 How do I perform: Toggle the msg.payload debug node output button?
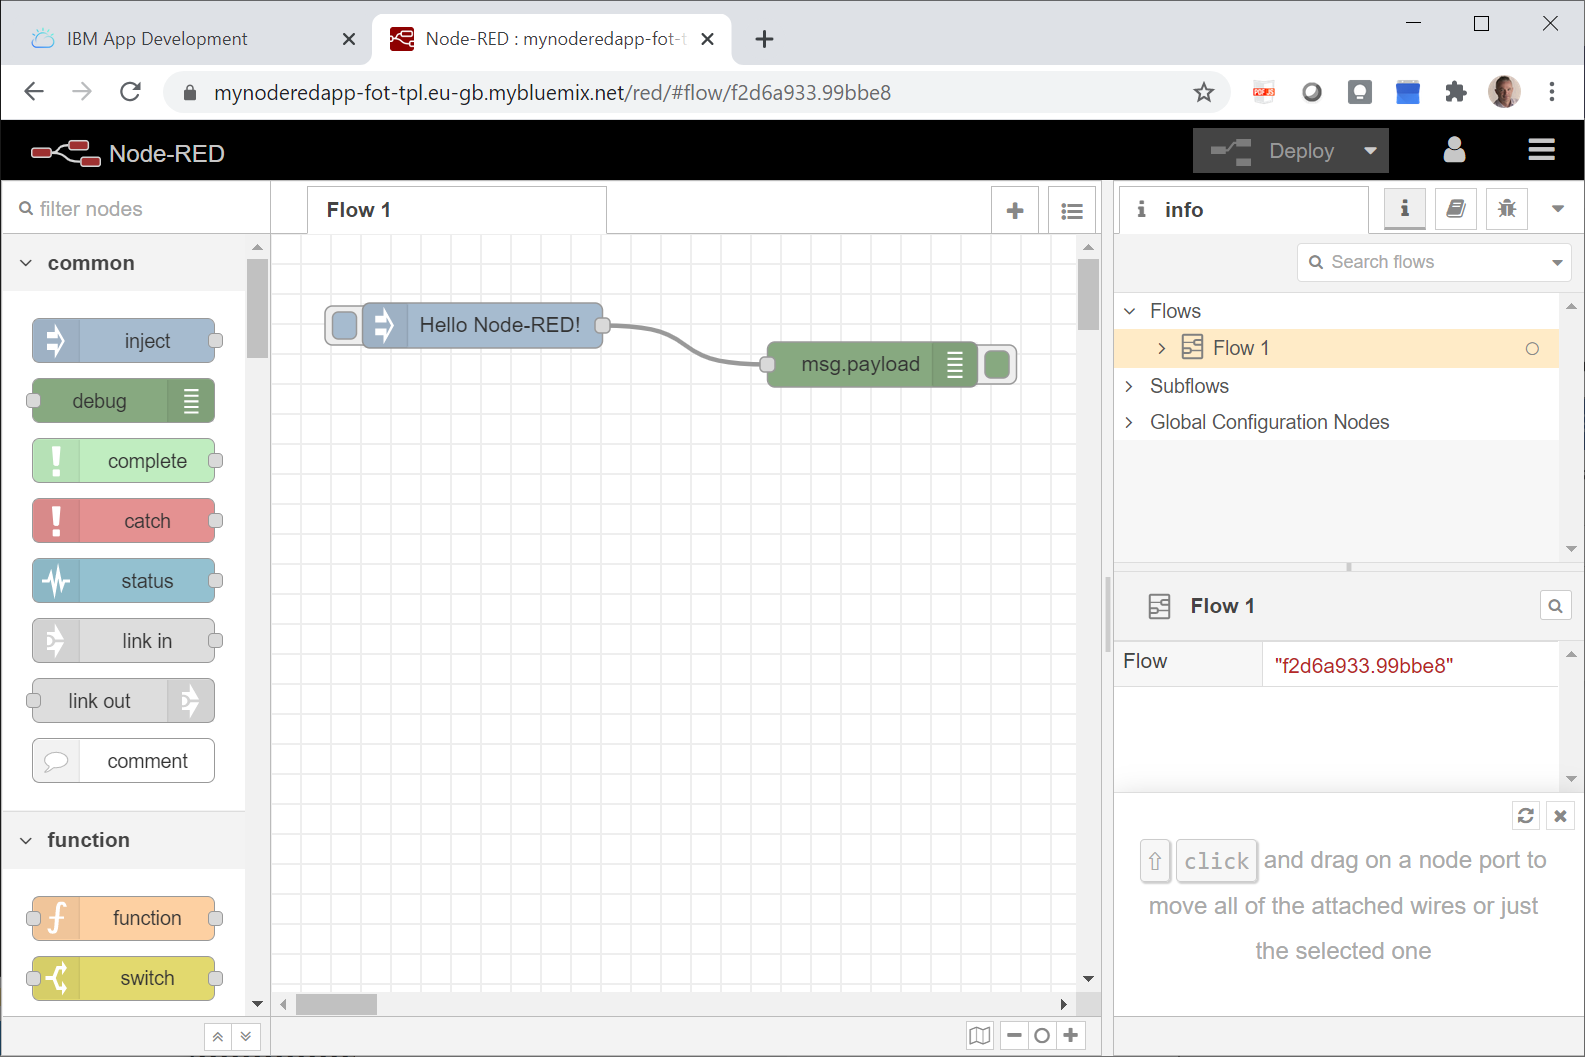[997, 365]
